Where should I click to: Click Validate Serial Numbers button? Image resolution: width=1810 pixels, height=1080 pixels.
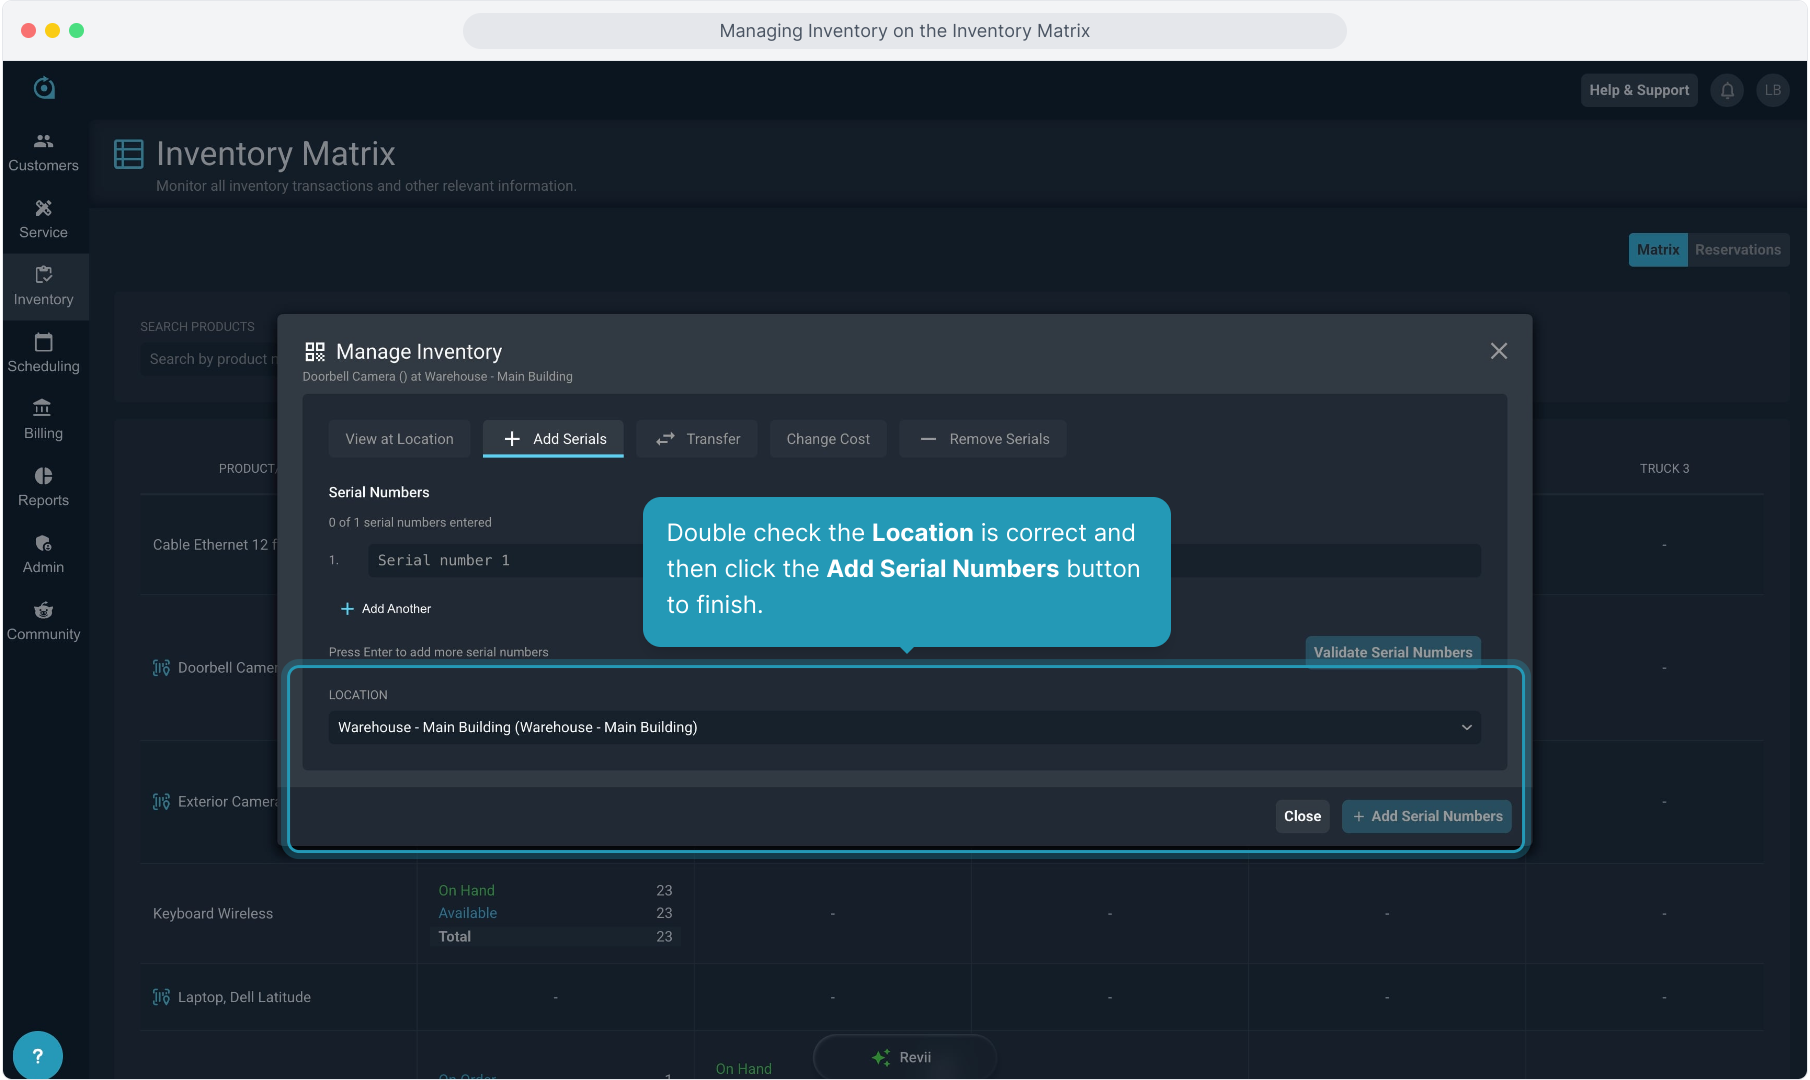(1392, 652)
